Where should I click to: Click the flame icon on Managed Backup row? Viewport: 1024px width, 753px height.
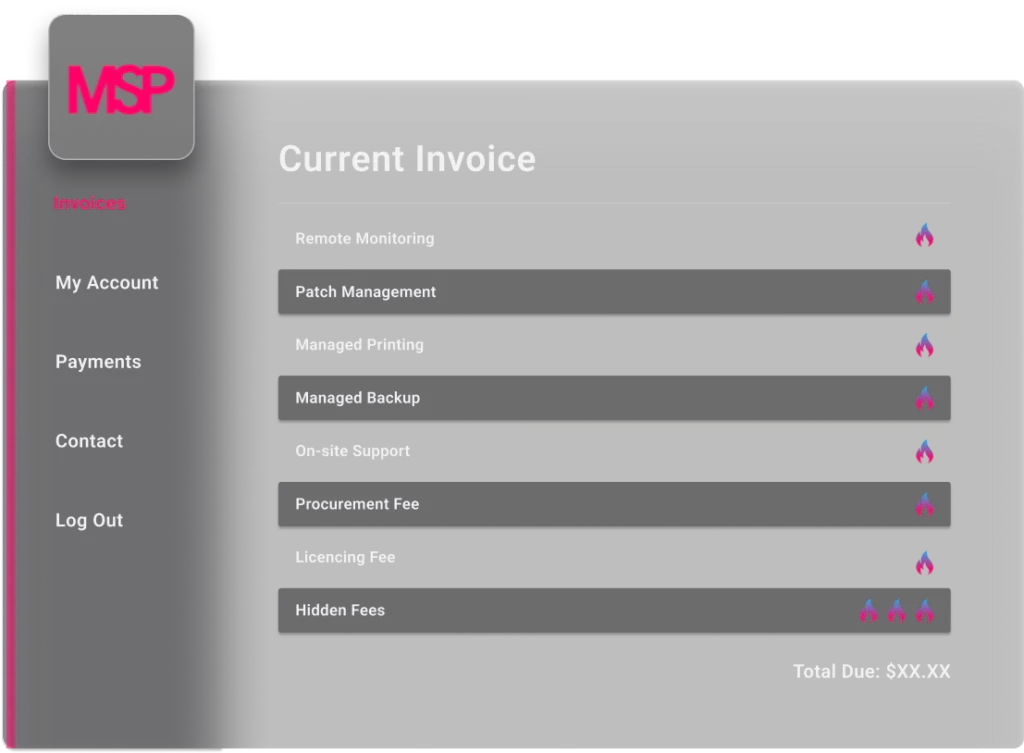tap(924, 399)
